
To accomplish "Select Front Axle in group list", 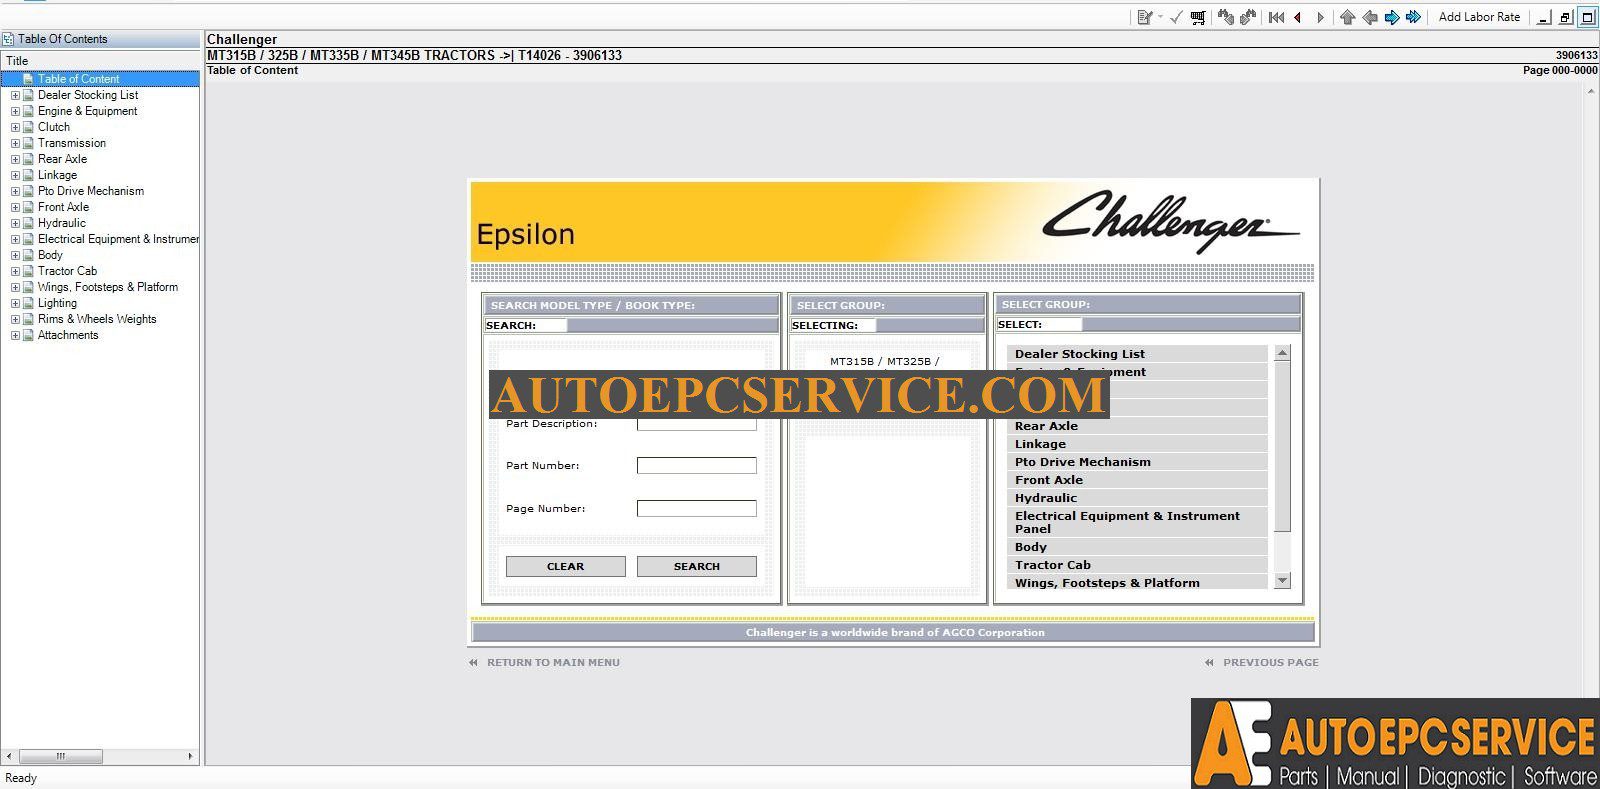I will [x=1137, y=480].
